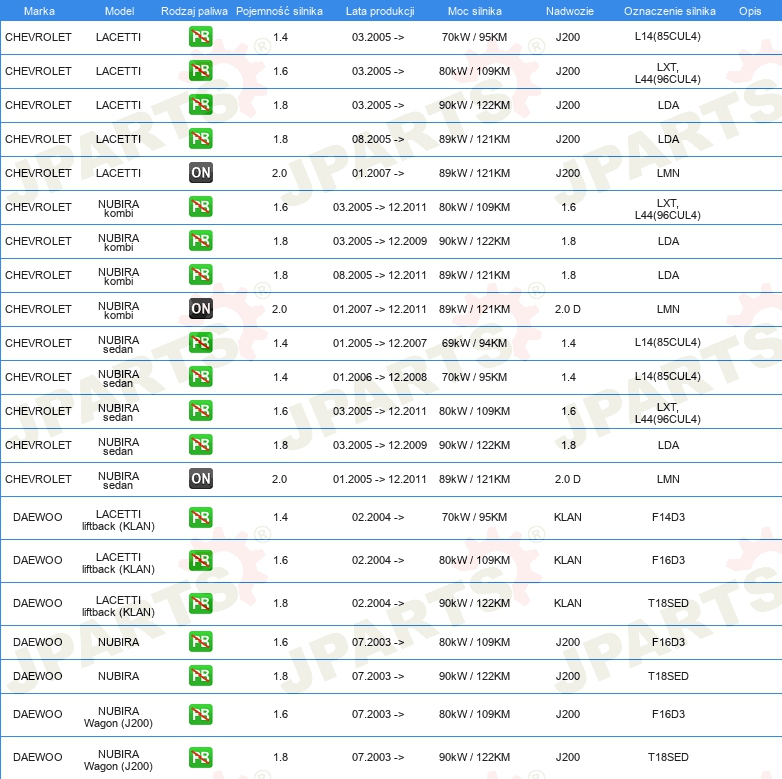The width and height of the screenshot is (782, 779).
Task: Click petrol icon for Nubira sedan 01.2006 row
Action: (x=200, y=377)
